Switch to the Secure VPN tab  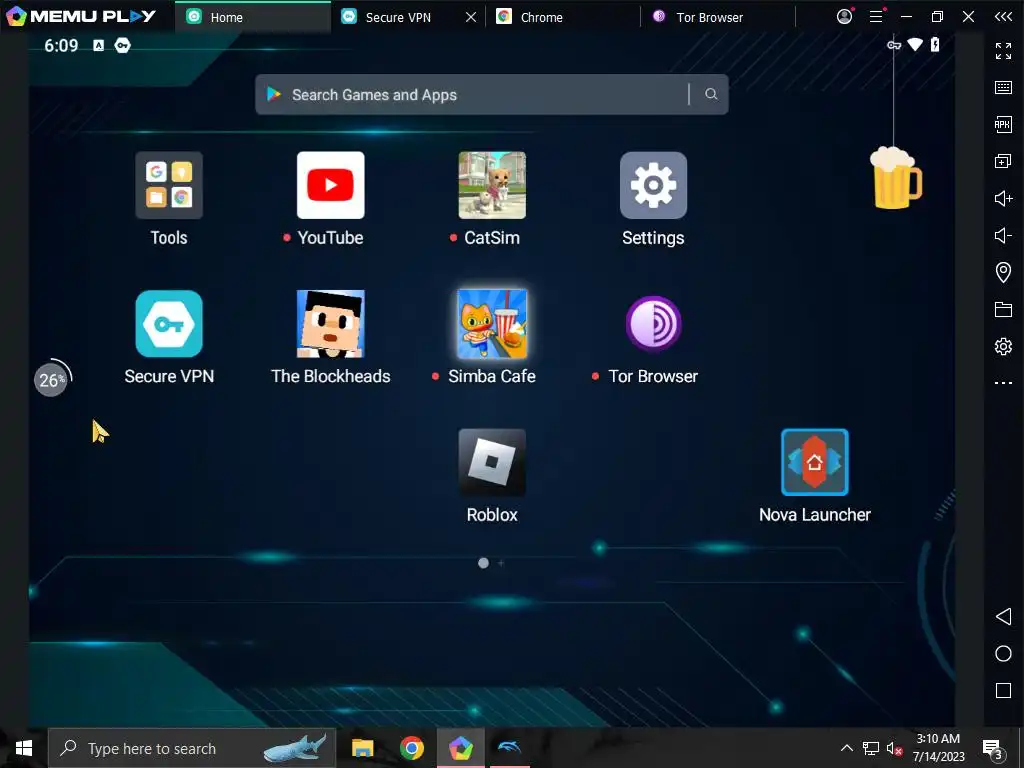(397, 17)
